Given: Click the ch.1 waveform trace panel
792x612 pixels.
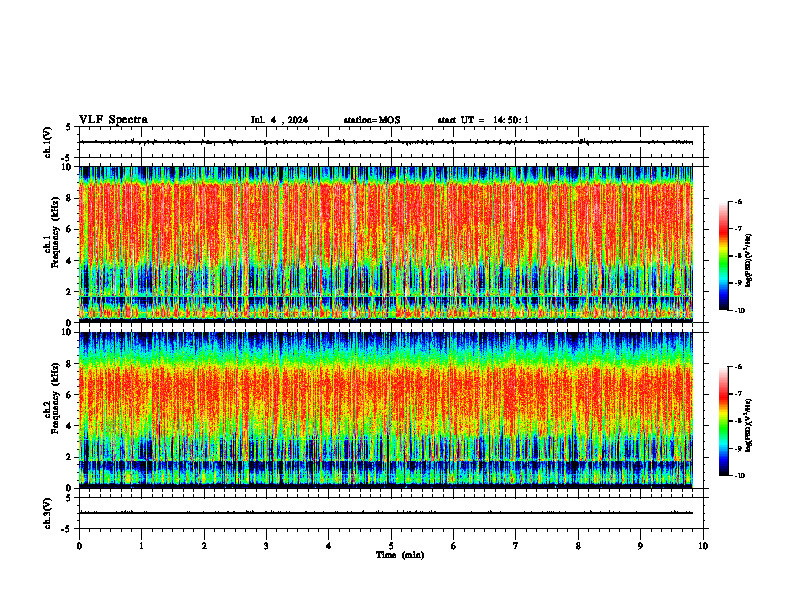Looking at the screenshot, I should tap(393, 142).
